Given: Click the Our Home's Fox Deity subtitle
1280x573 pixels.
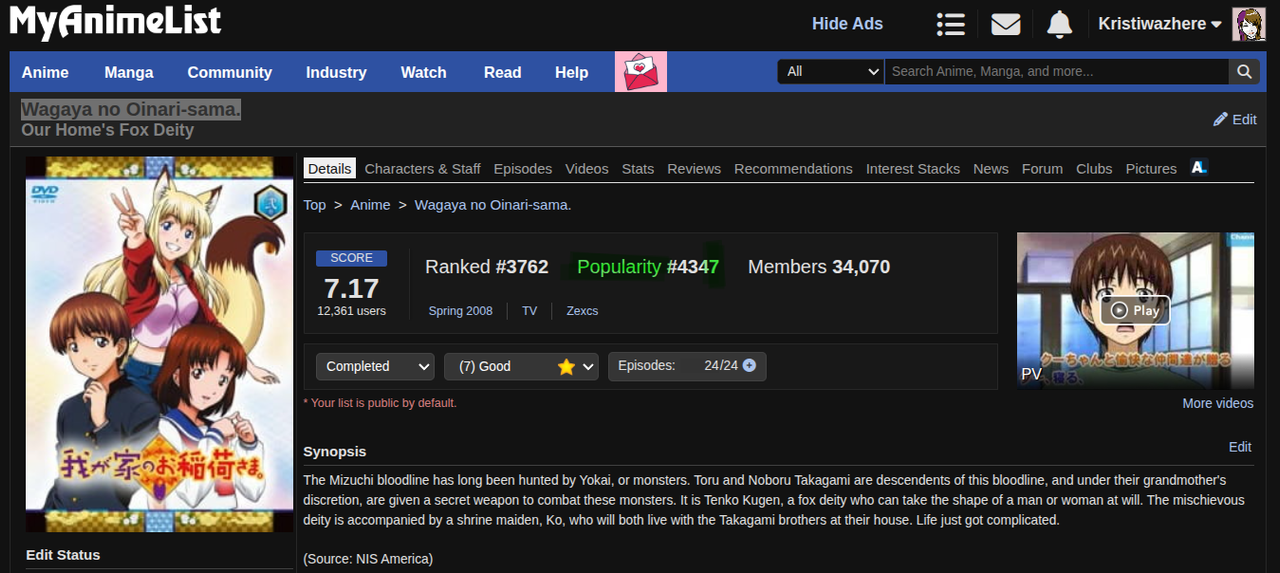Looking at the screenshot, I should coord(108,130).
